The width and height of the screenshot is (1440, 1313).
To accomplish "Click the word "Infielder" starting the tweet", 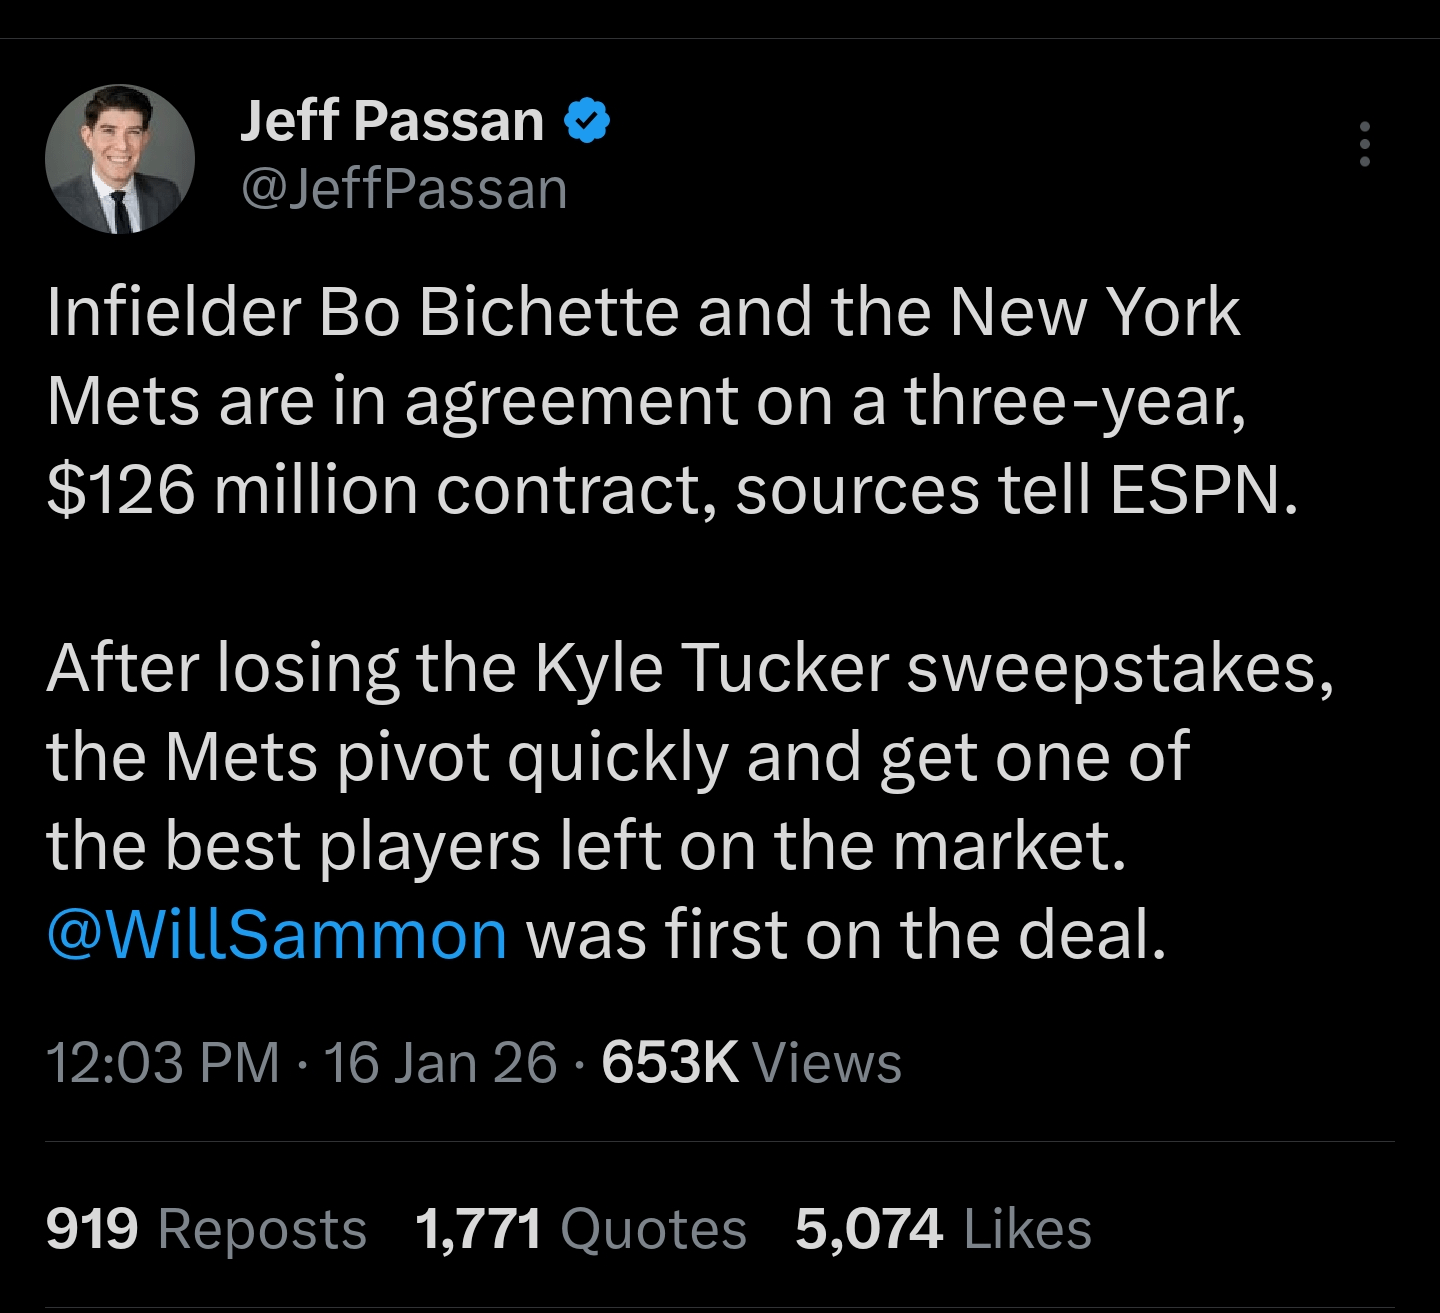I will coord(173,312).
